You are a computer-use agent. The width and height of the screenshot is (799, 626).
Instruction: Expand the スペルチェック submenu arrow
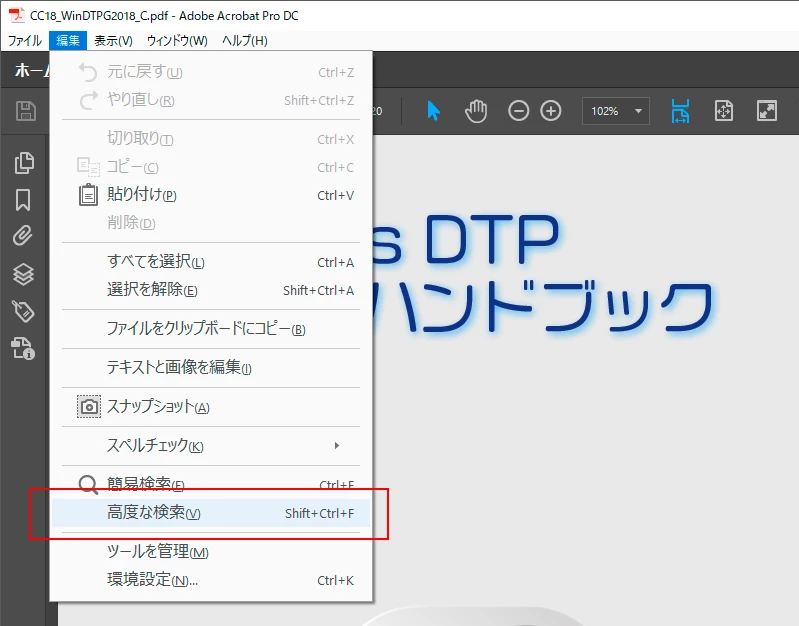pyautogui.click(x=337, y=446)
